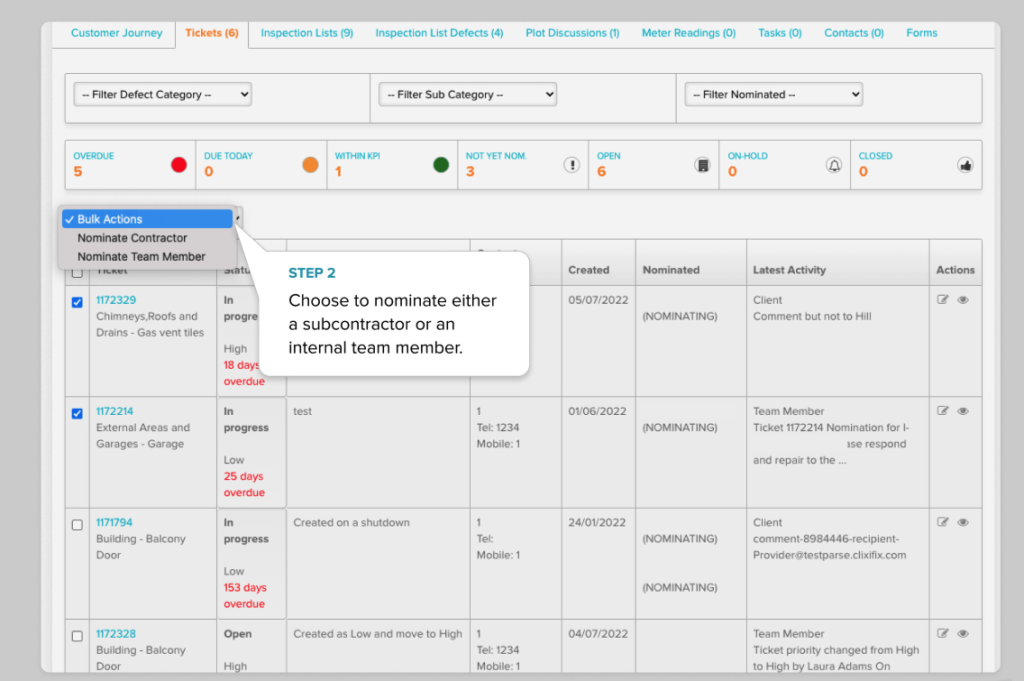The height and width of the screenshot is (681, 1024).
Task: Click the Closed thumbs-up icon
Action: click(x=965, y=165)
